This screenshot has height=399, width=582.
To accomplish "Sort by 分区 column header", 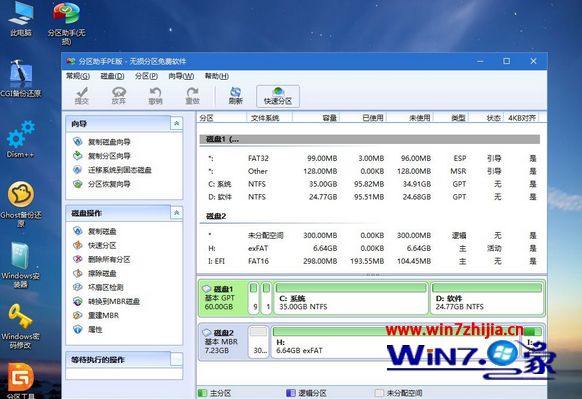I will tap(222, 118).
